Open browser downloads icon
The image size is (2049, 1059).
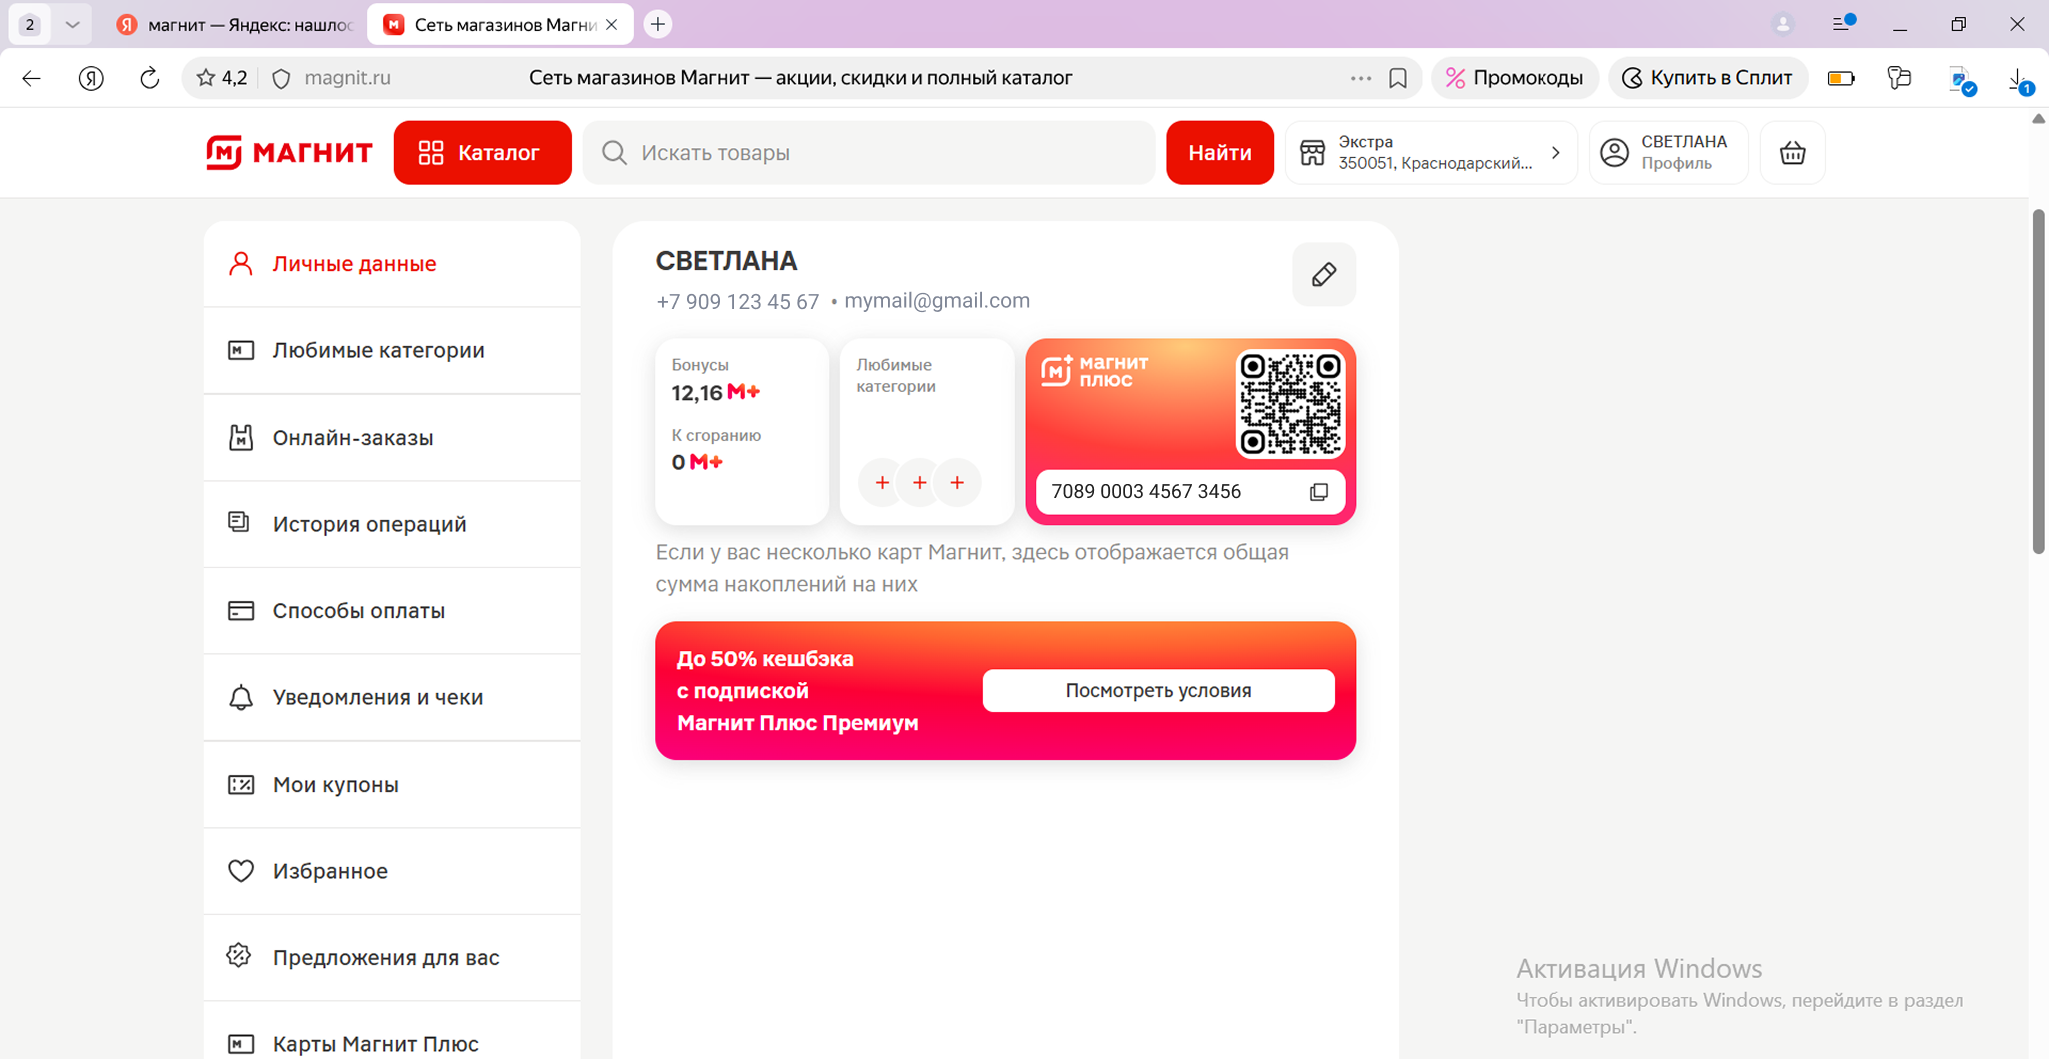tap(2018, 80)
